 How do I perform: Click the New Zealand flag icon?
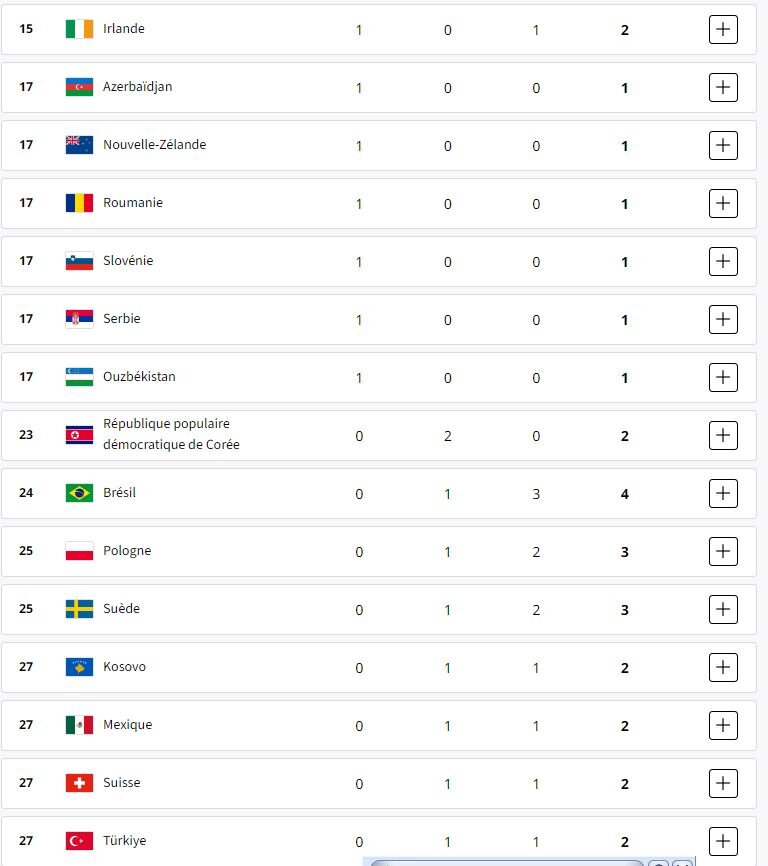79,145
